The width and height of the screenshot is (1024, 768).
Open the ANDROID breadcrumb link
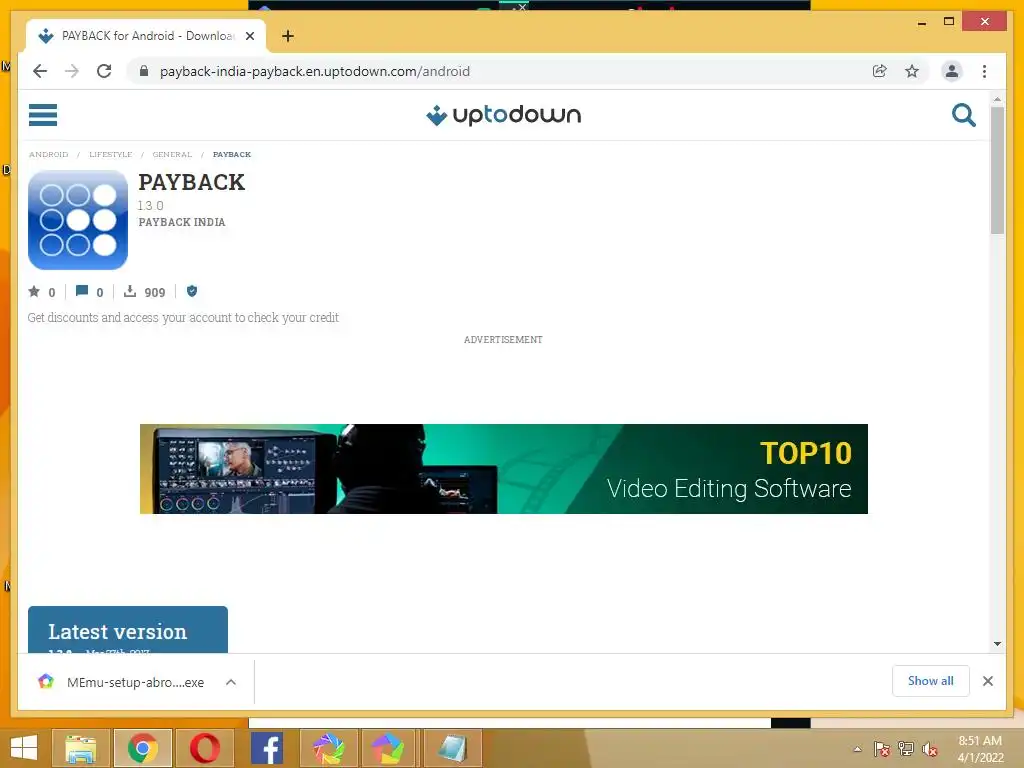pos(48,155)
